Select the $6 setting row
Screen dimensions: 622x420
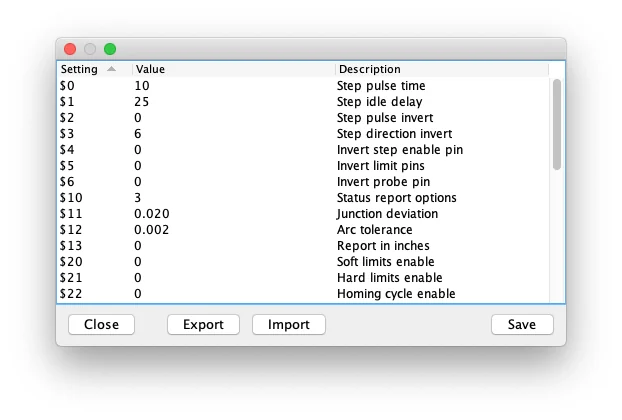(x=303, y=182)
